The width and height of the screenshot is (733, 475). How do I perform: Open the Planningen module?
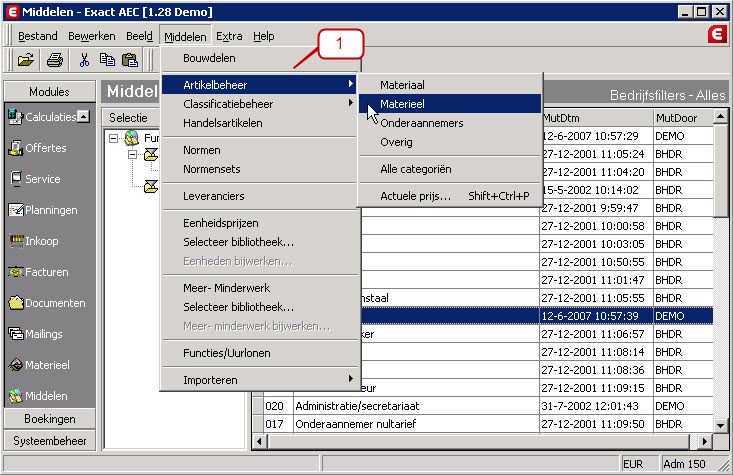click(43, 210)
